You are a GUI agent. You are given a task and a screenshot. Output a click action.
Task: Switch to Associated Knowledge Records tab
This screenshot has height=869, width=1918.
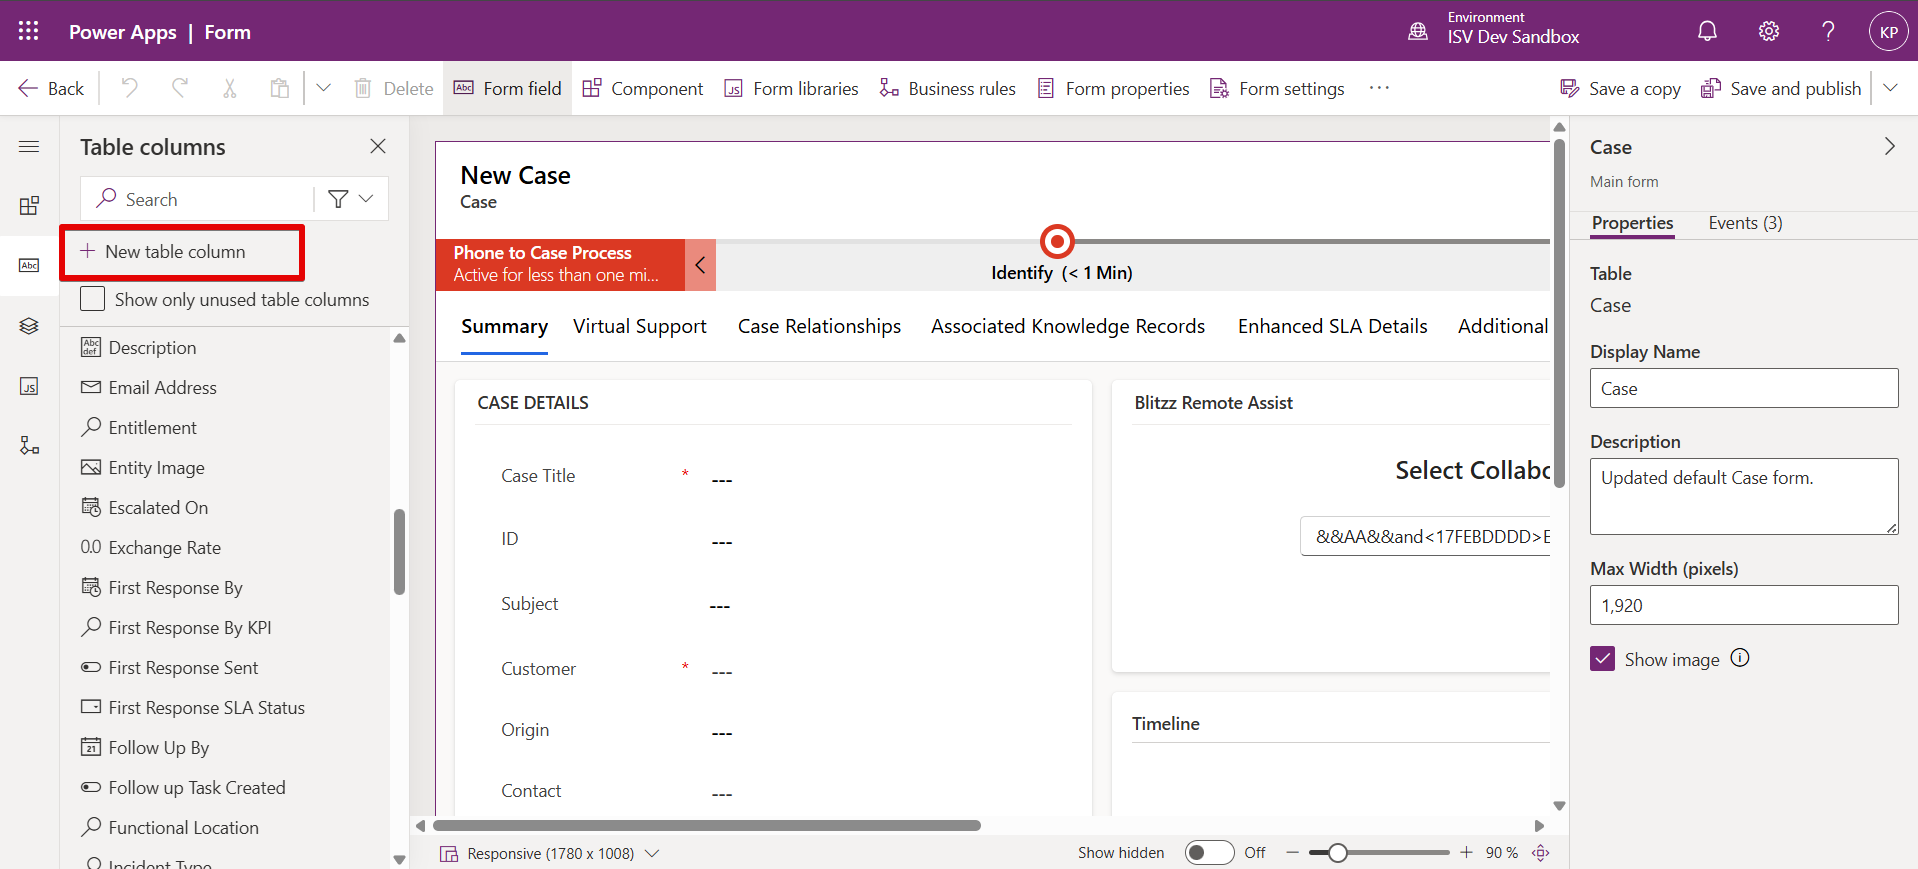coord(1068,327)
